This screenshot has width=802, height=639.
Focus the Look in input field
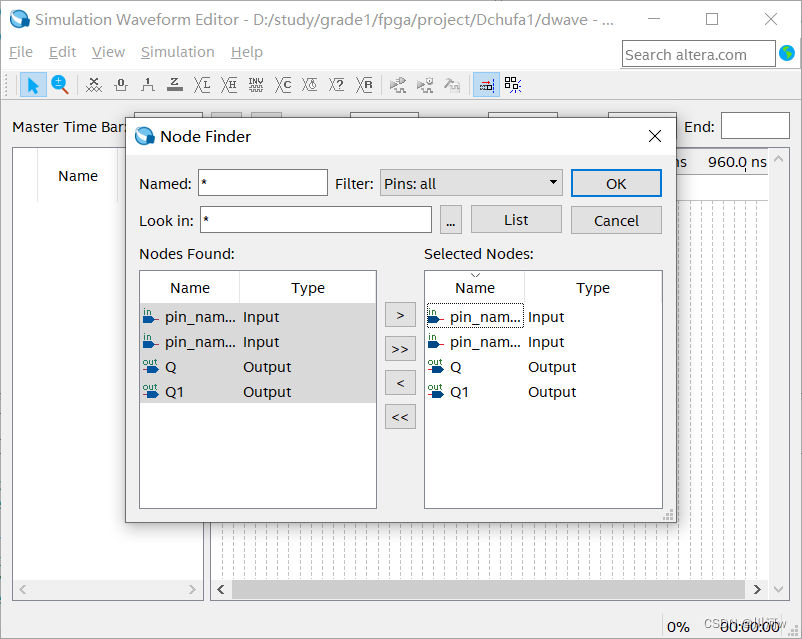coord(316,220)
